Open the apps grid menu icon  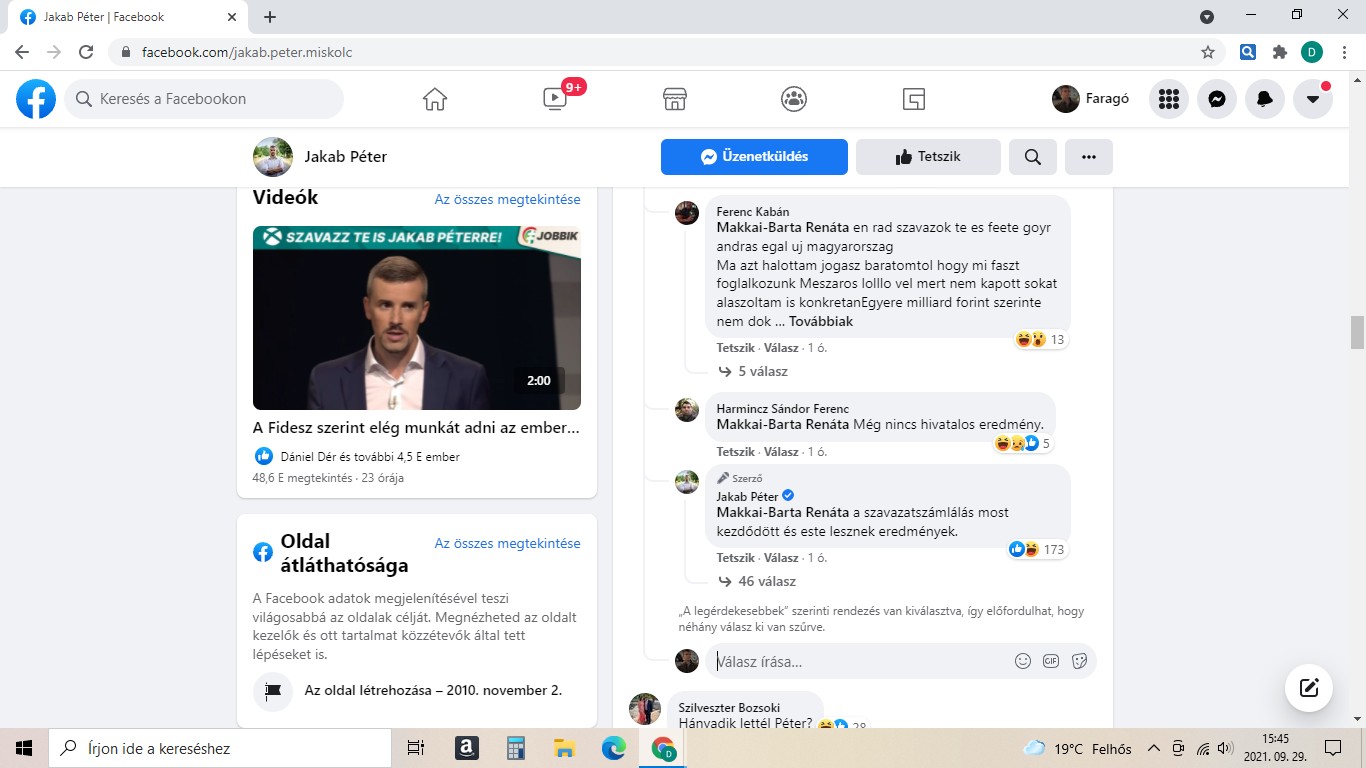pos(1168,99)
